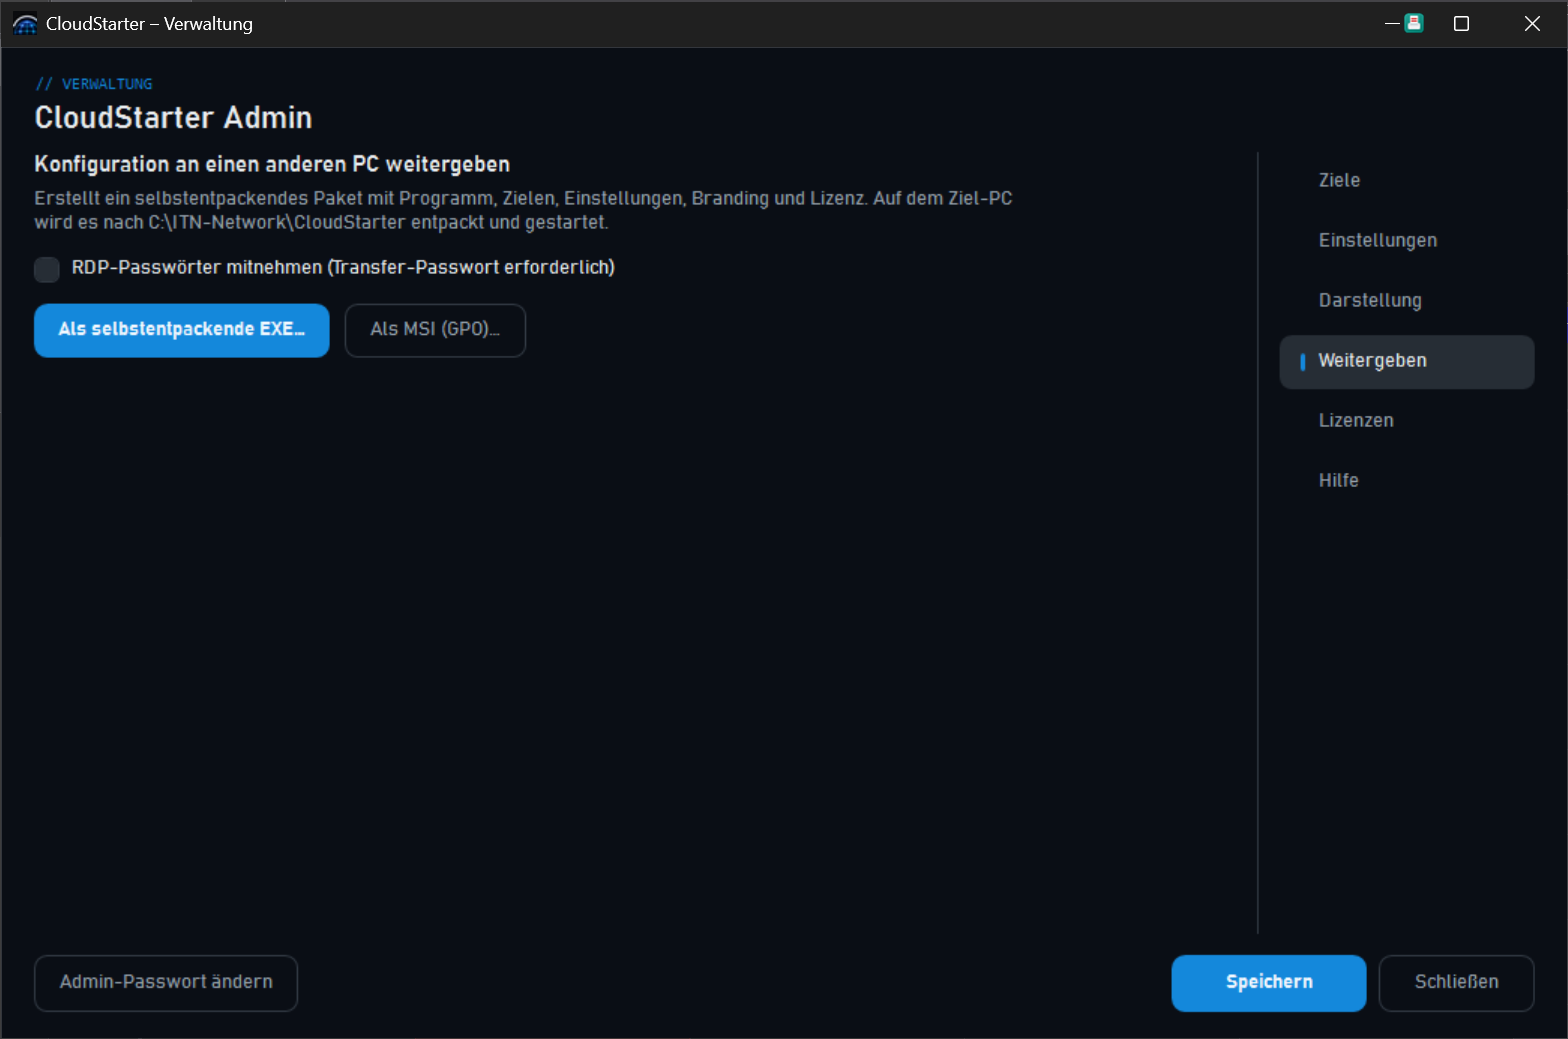Click 'Konfiguration an einen anderen PC weitergeben' heading
1568x1039 pixels.
272,164
